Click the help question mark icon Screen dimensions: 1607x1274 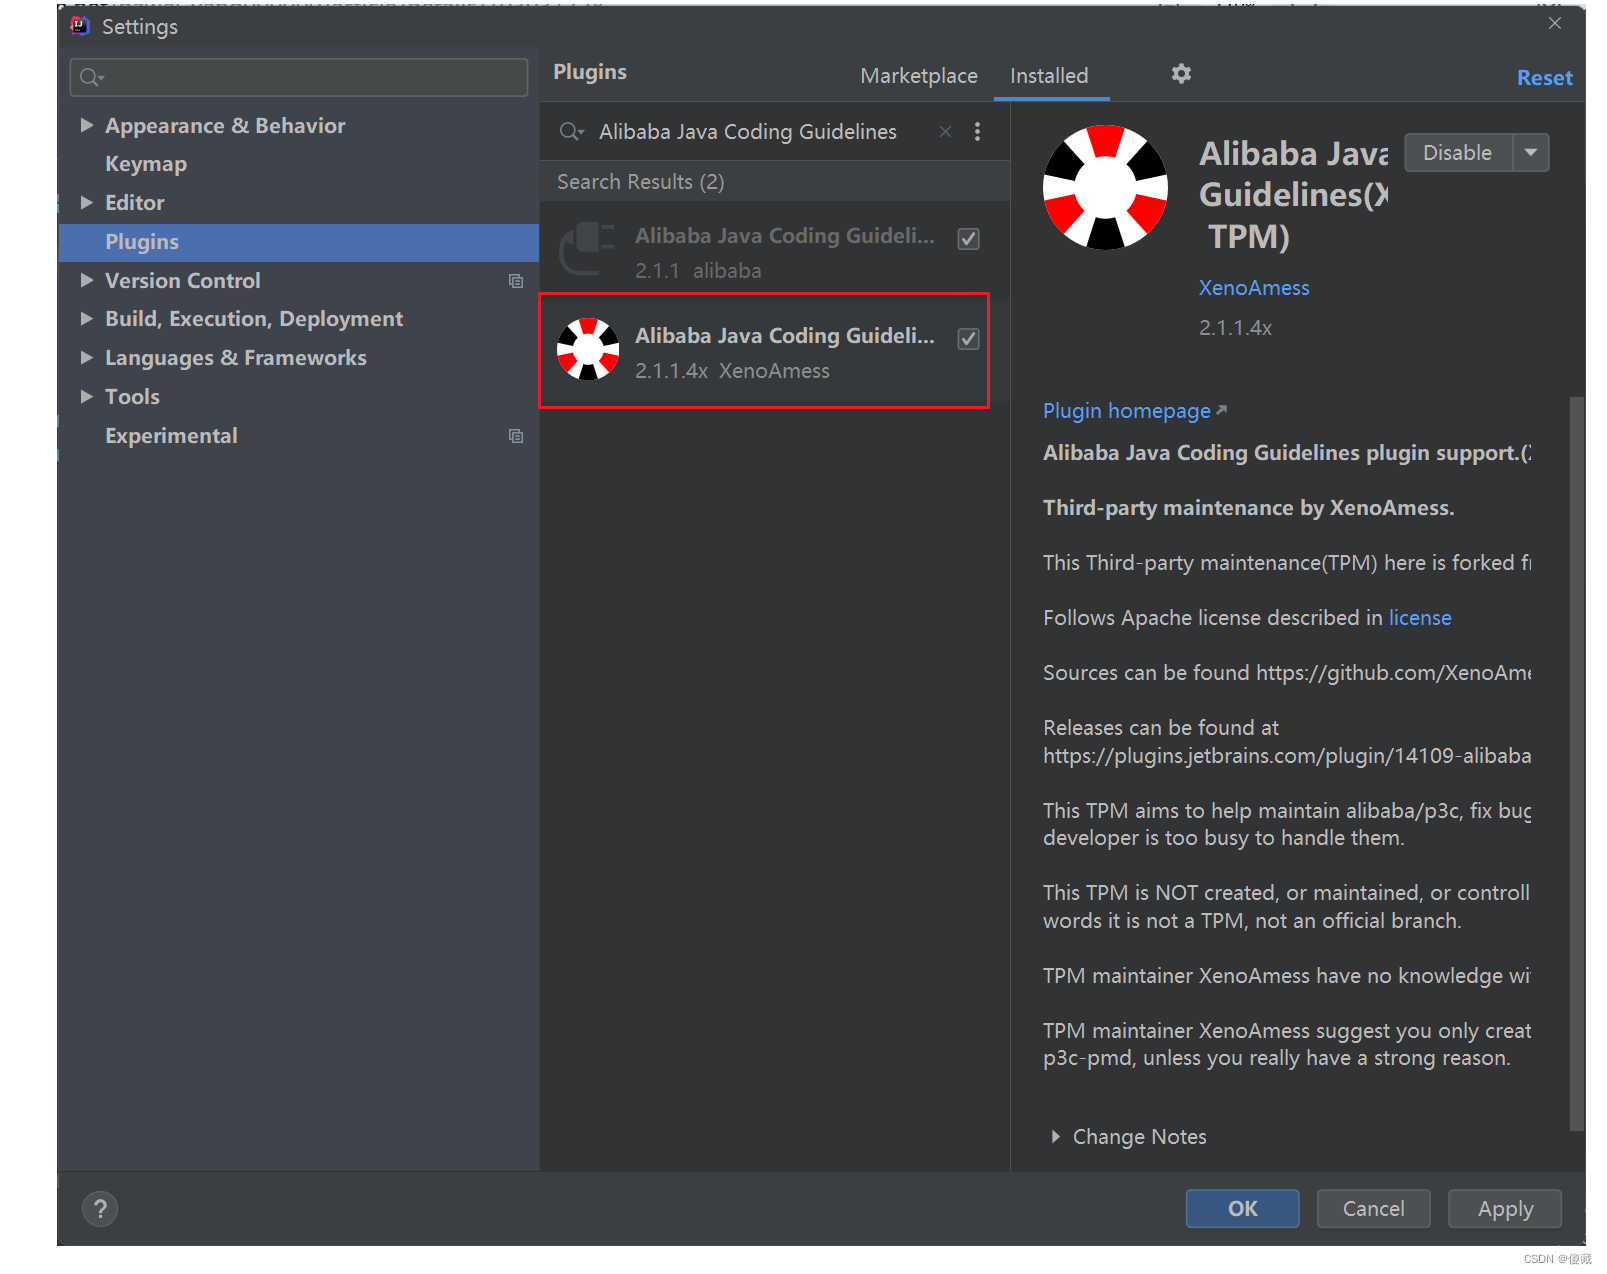pyautogui.click(x=100, y=1209)
